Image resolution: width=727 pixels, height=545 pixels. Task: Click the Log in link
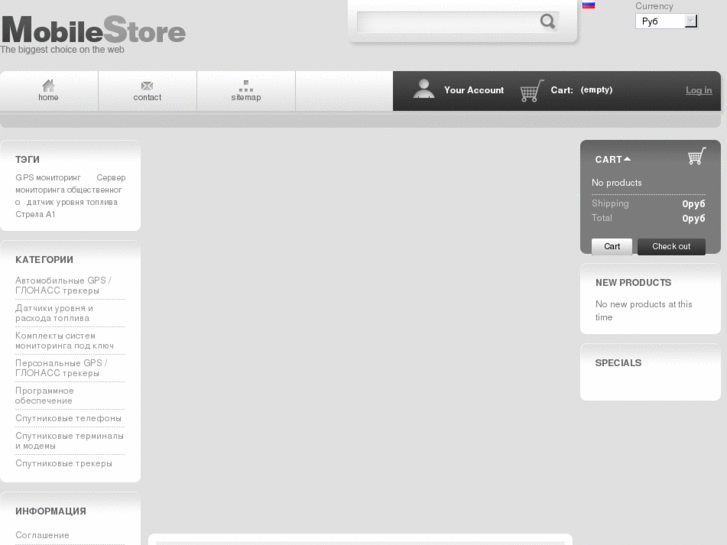tap(699, 90)
